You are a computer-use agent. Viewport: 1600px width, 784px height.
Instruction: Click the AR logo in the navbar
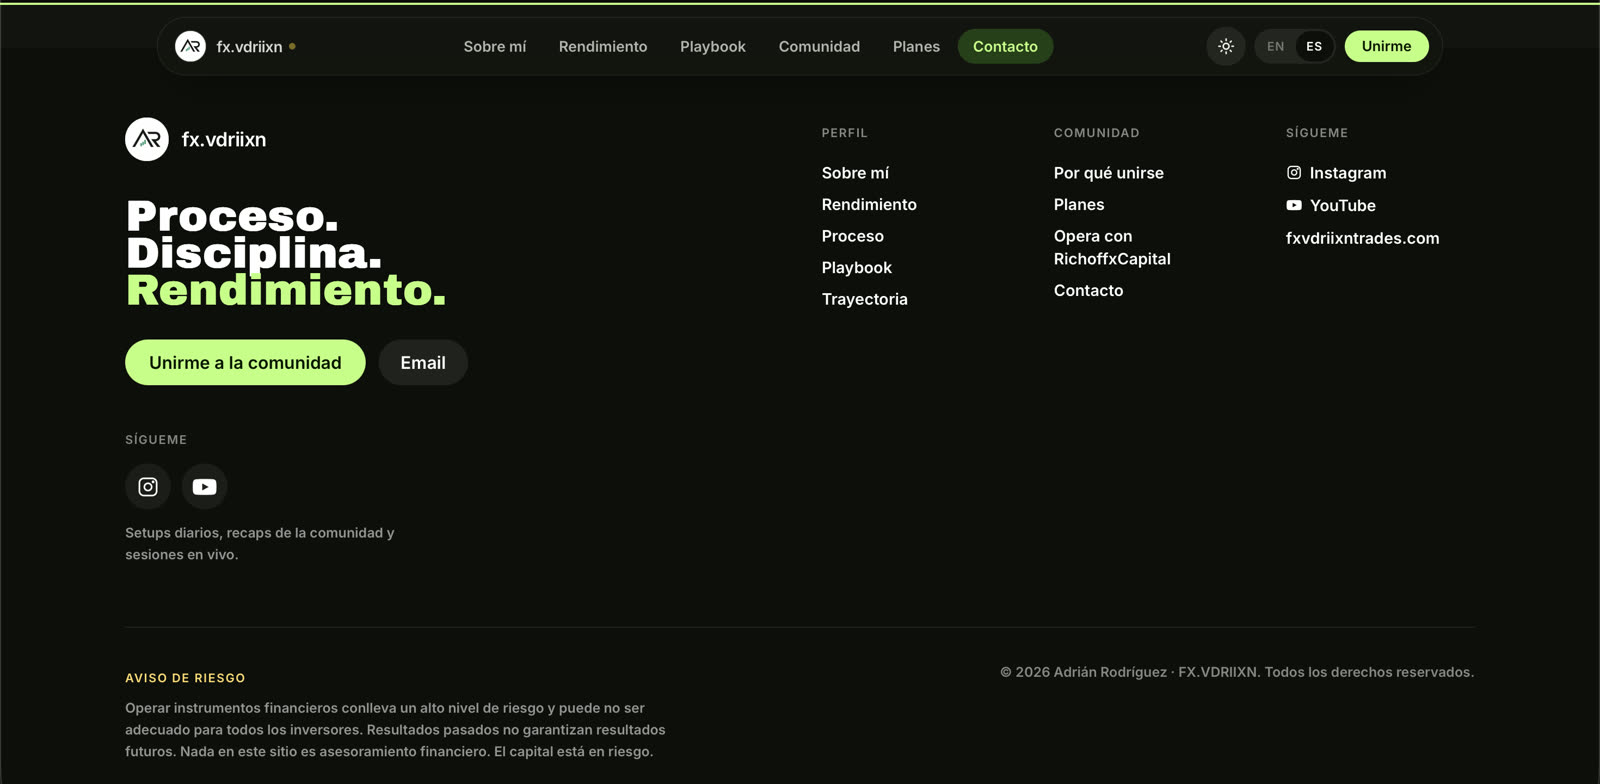click(190, 46)
